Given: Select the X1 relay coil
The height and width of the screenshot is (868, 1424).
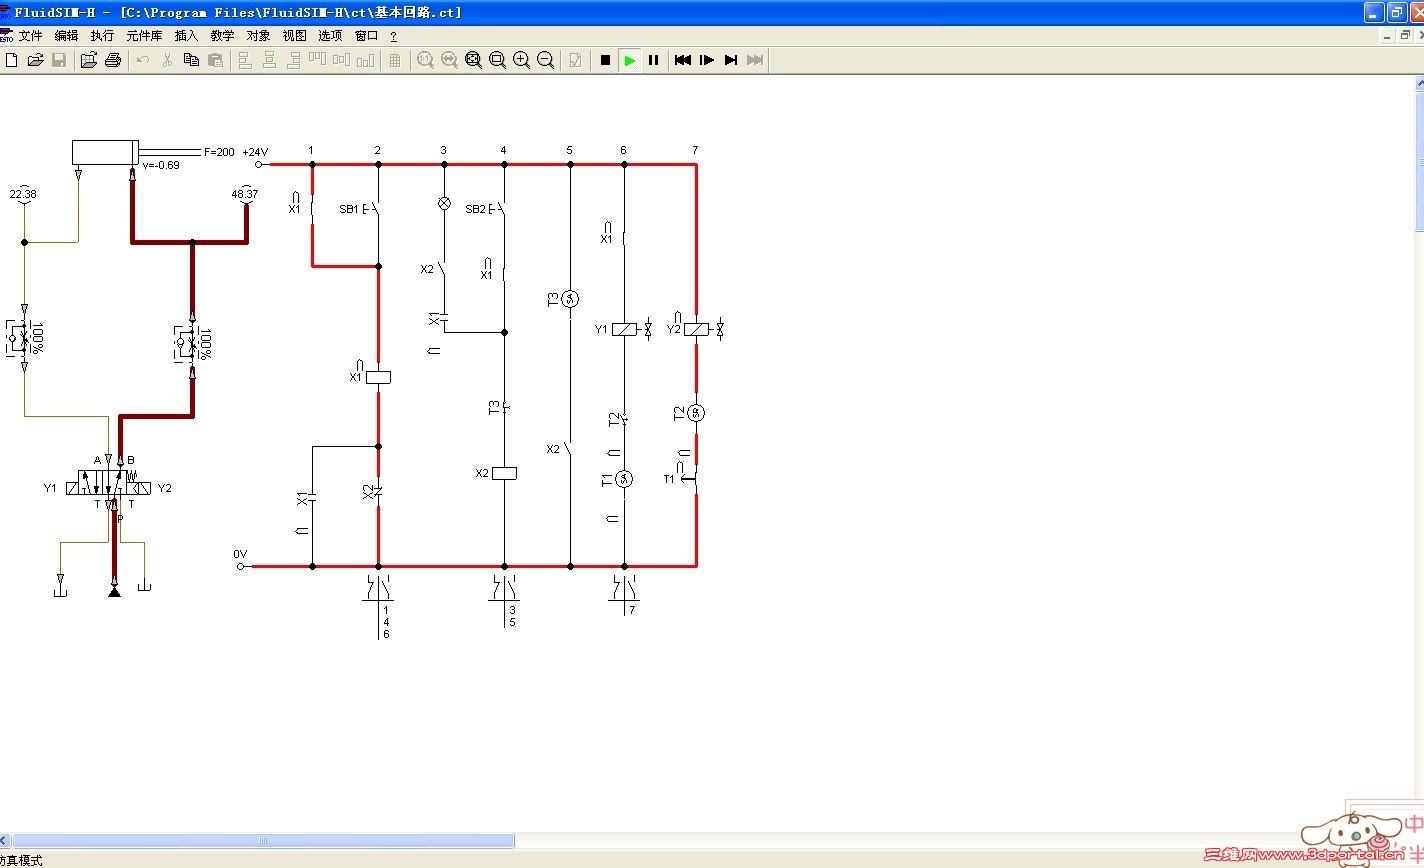Looking at the screenshot, I should [x=378, y=377].
